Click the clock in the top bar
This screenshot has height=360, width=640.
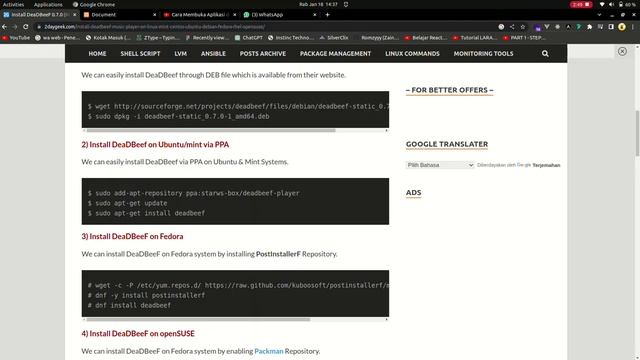pyautogui.click(x=318, y=4)
